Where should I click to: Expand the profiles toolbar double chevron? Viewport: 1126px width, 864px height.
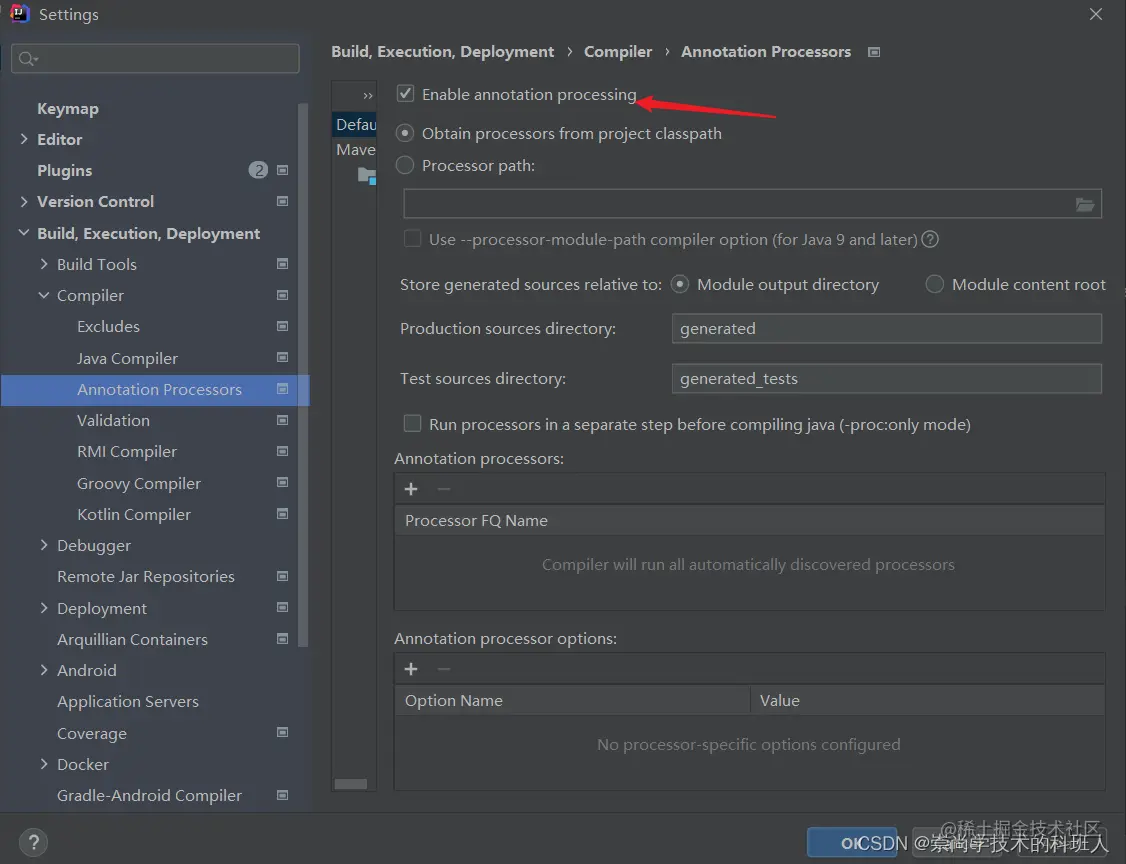click(x=368, y=96)
